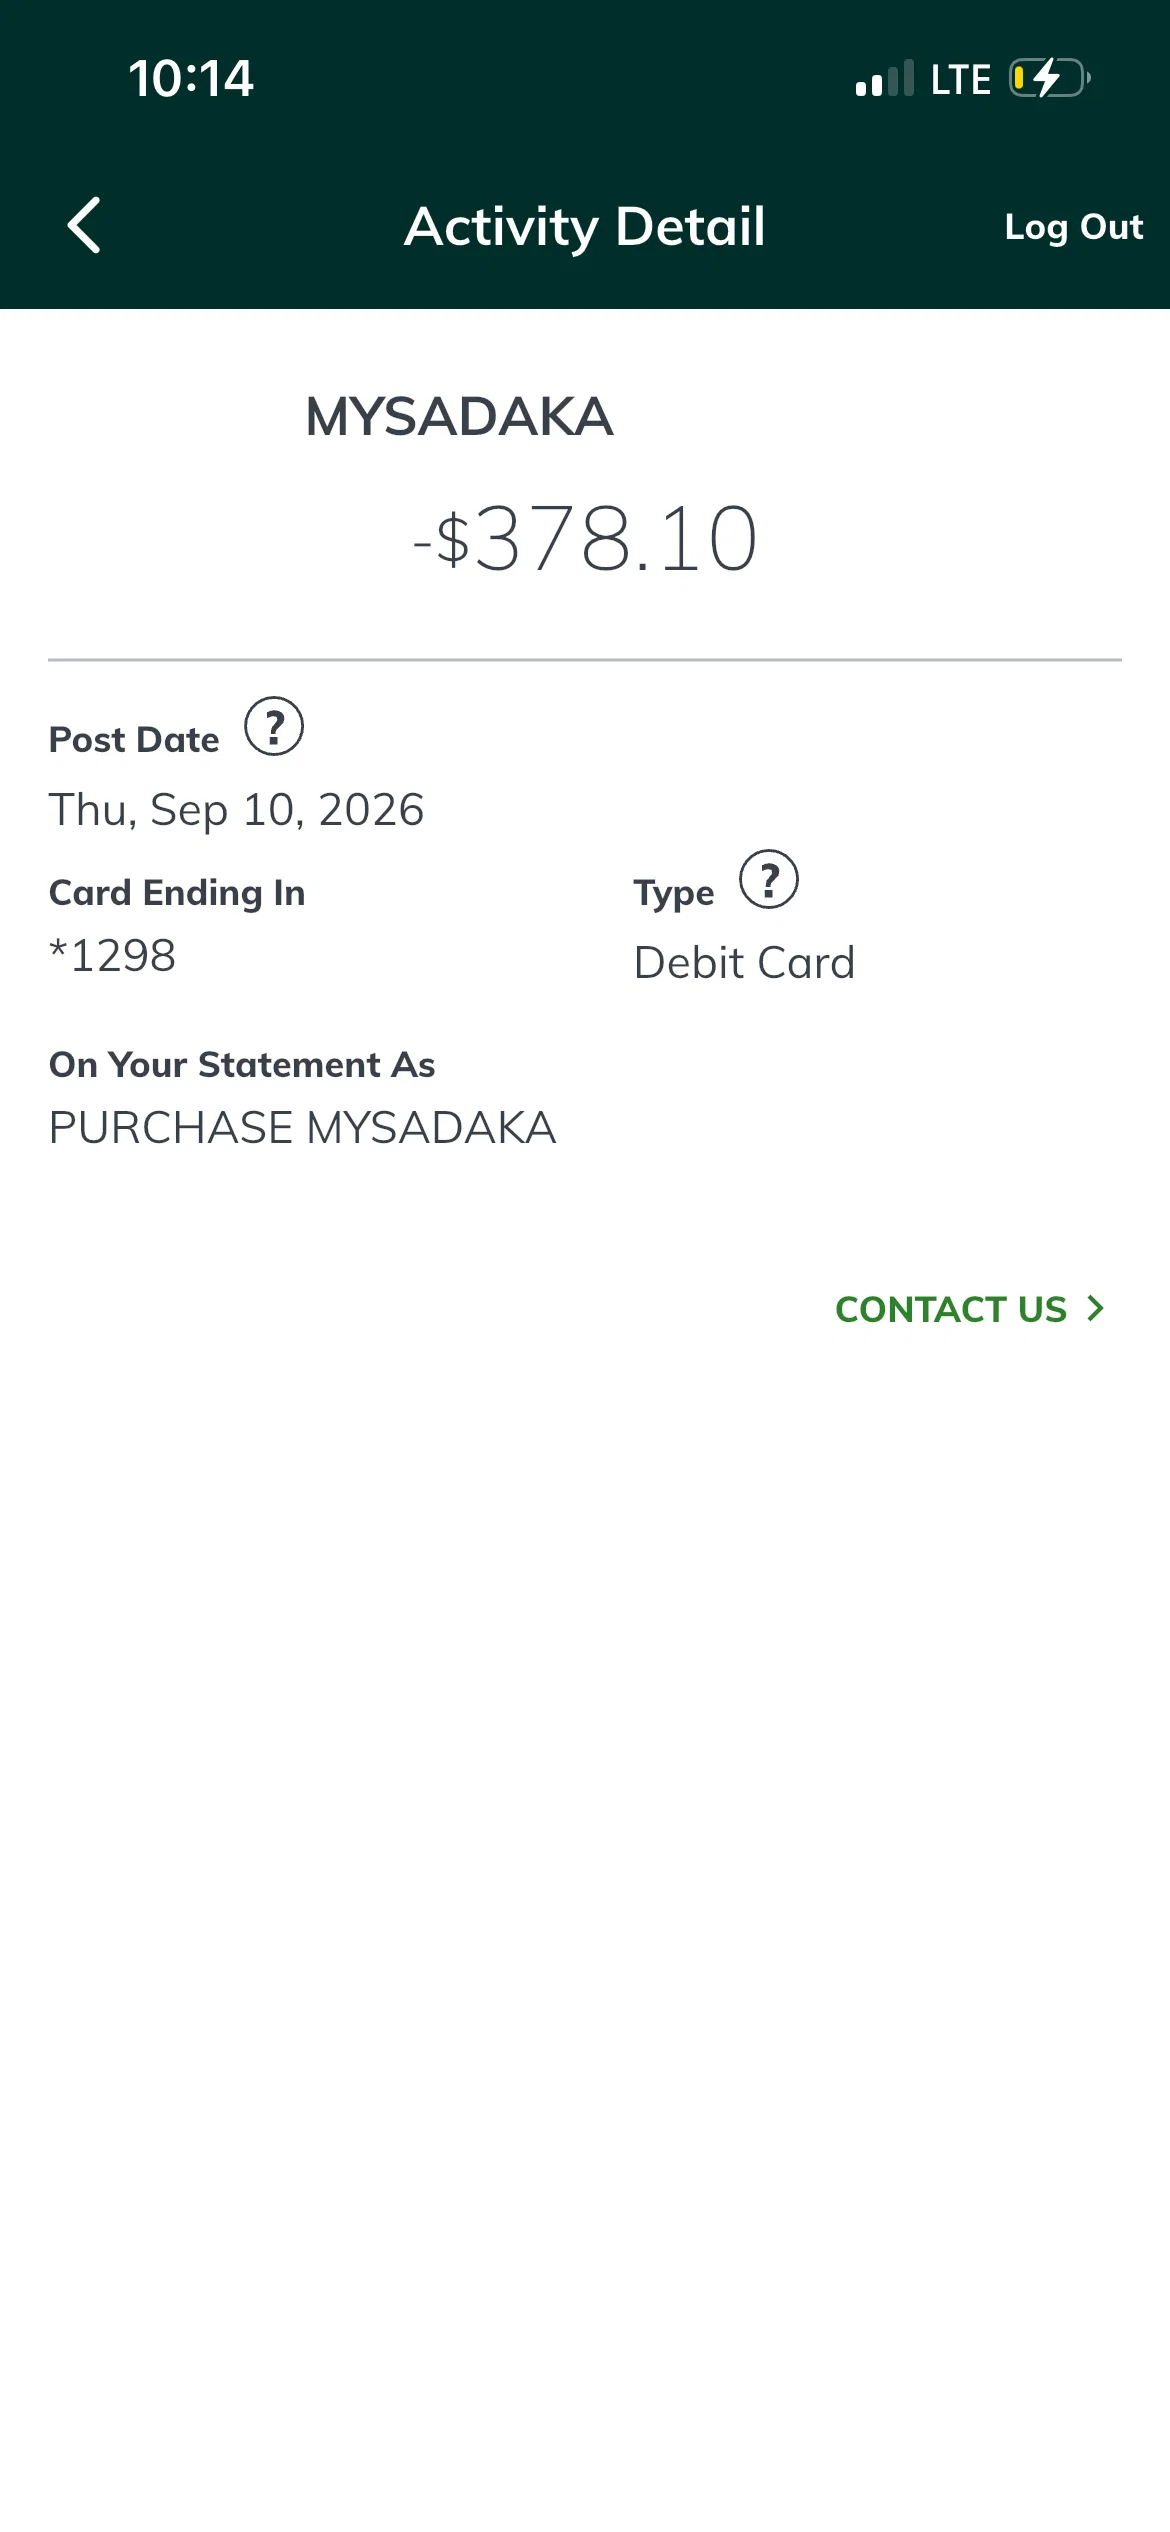The image size is (1170, 2532).
Task: Tap the Debit Card type value
Action: click(x=744, y=963)
